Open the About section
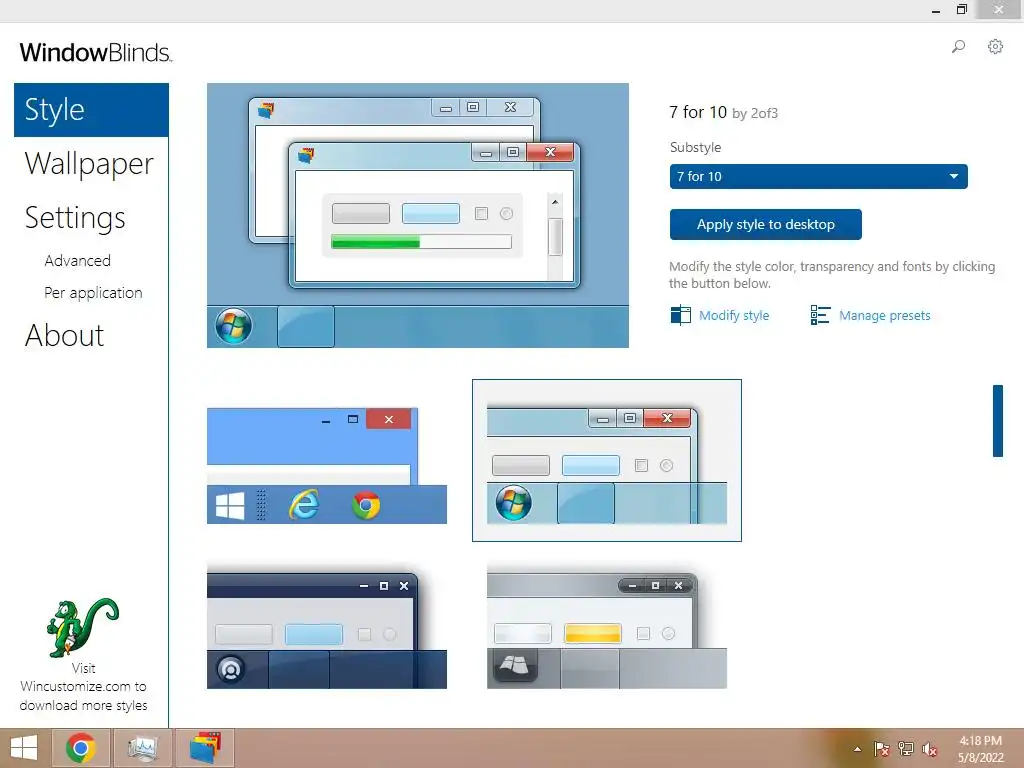The image size is (1024, 768). [64, 336]
